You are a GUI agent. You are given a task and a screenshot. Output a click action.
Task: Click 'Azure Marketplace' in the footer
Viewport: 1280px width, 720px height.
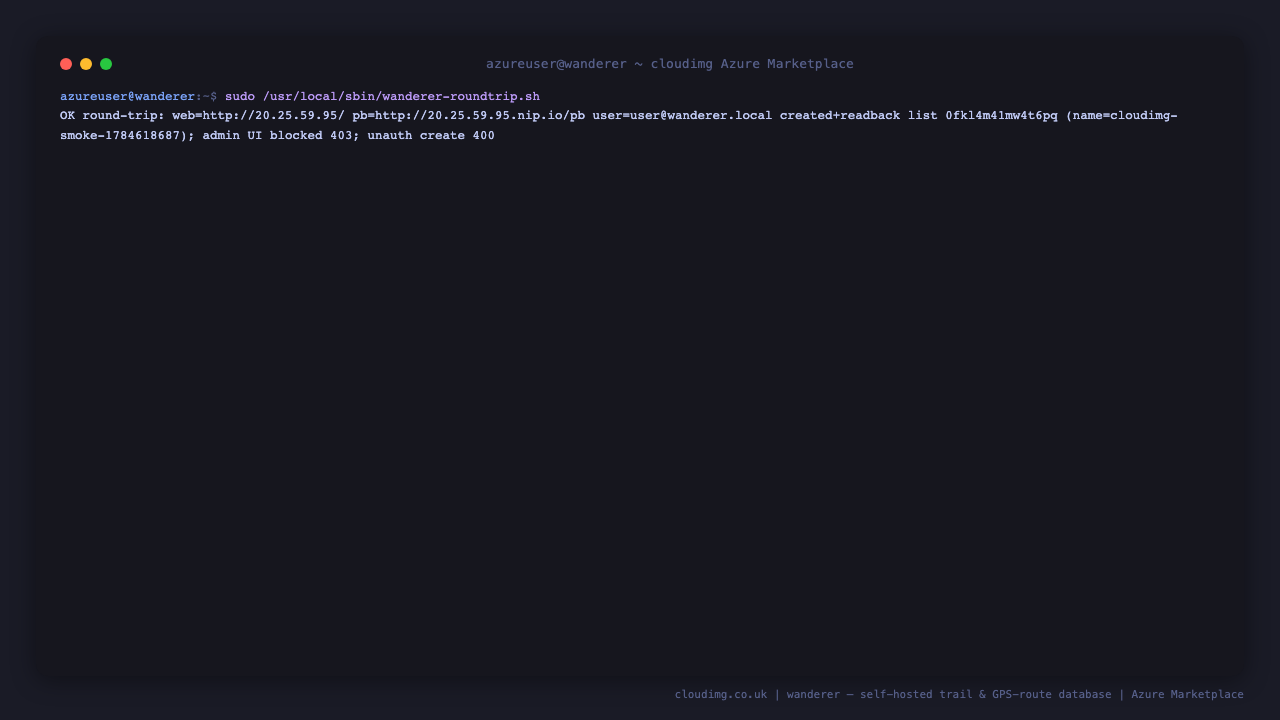click(1188, 695)
